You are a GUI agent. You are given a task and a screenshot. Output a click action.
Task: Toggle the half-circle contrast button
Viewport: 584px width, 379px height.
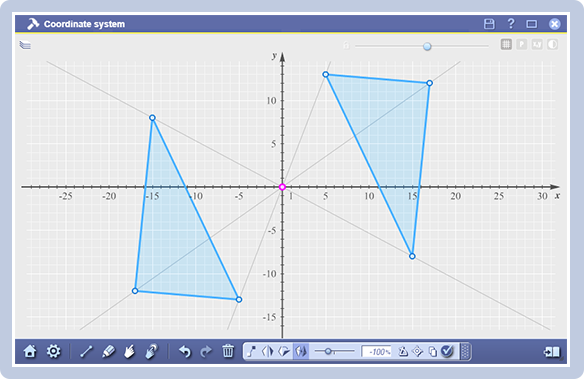pos(552,44)
